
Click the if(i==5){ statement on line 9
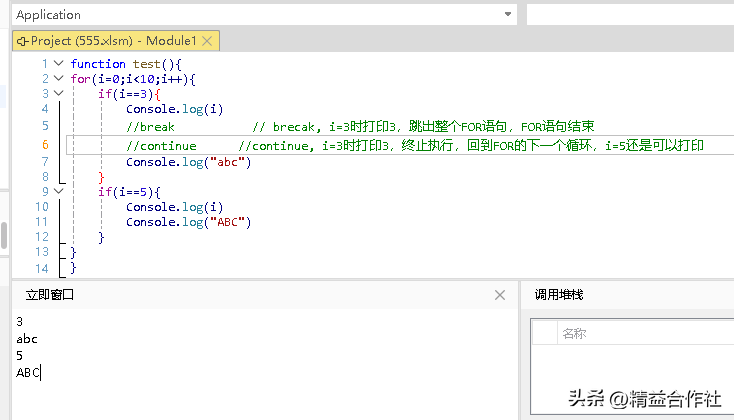click(129, 192)
